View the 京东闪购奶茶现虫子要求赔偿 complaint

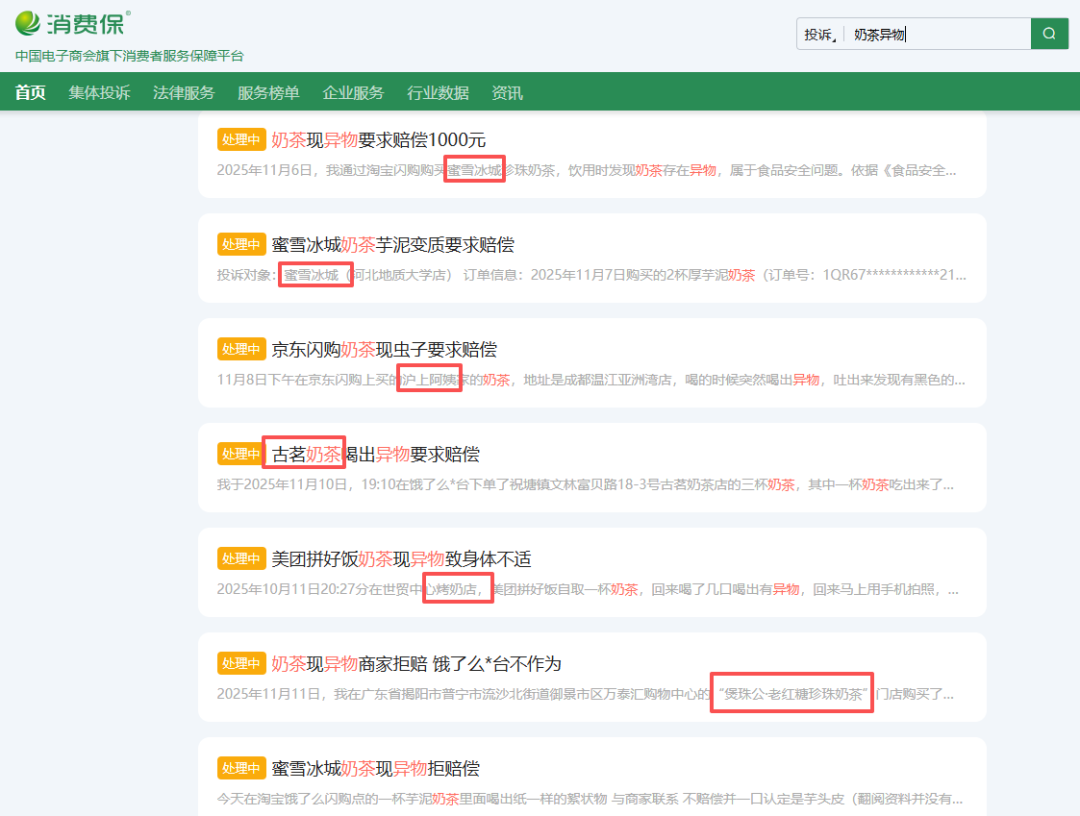click(384, 350)
